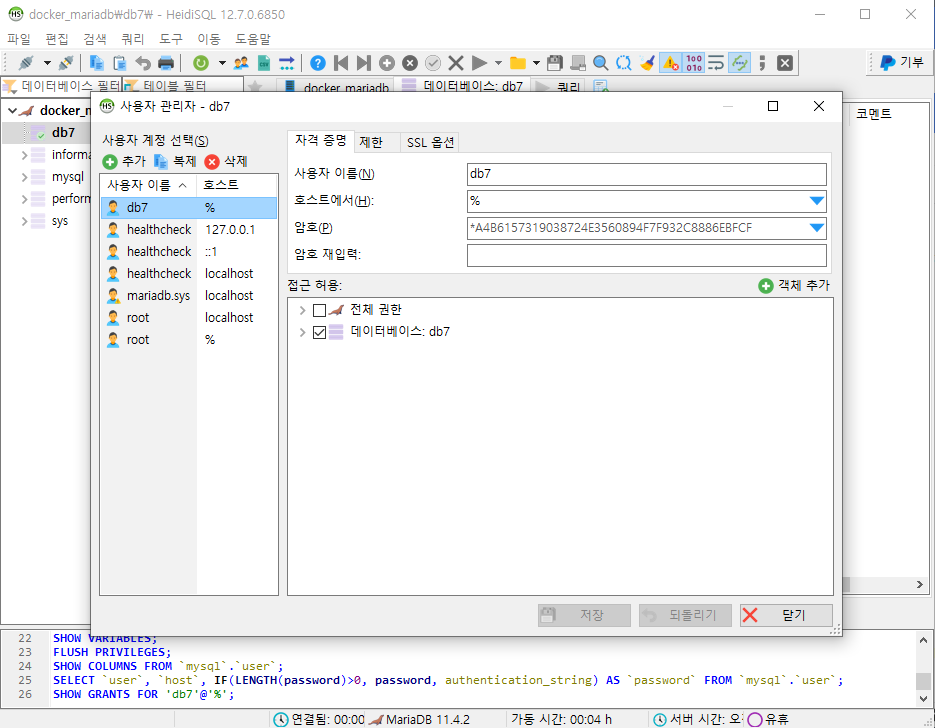Open the File menu
Screen dimensions: 935x728
18,39
